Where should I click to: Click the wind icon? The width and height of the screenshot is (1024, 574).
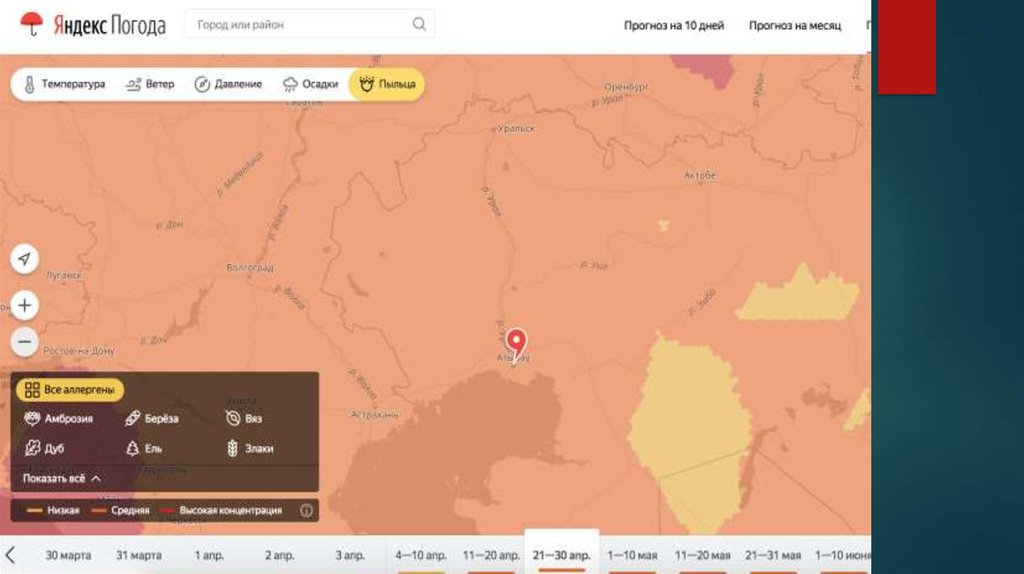pos(133,84)
